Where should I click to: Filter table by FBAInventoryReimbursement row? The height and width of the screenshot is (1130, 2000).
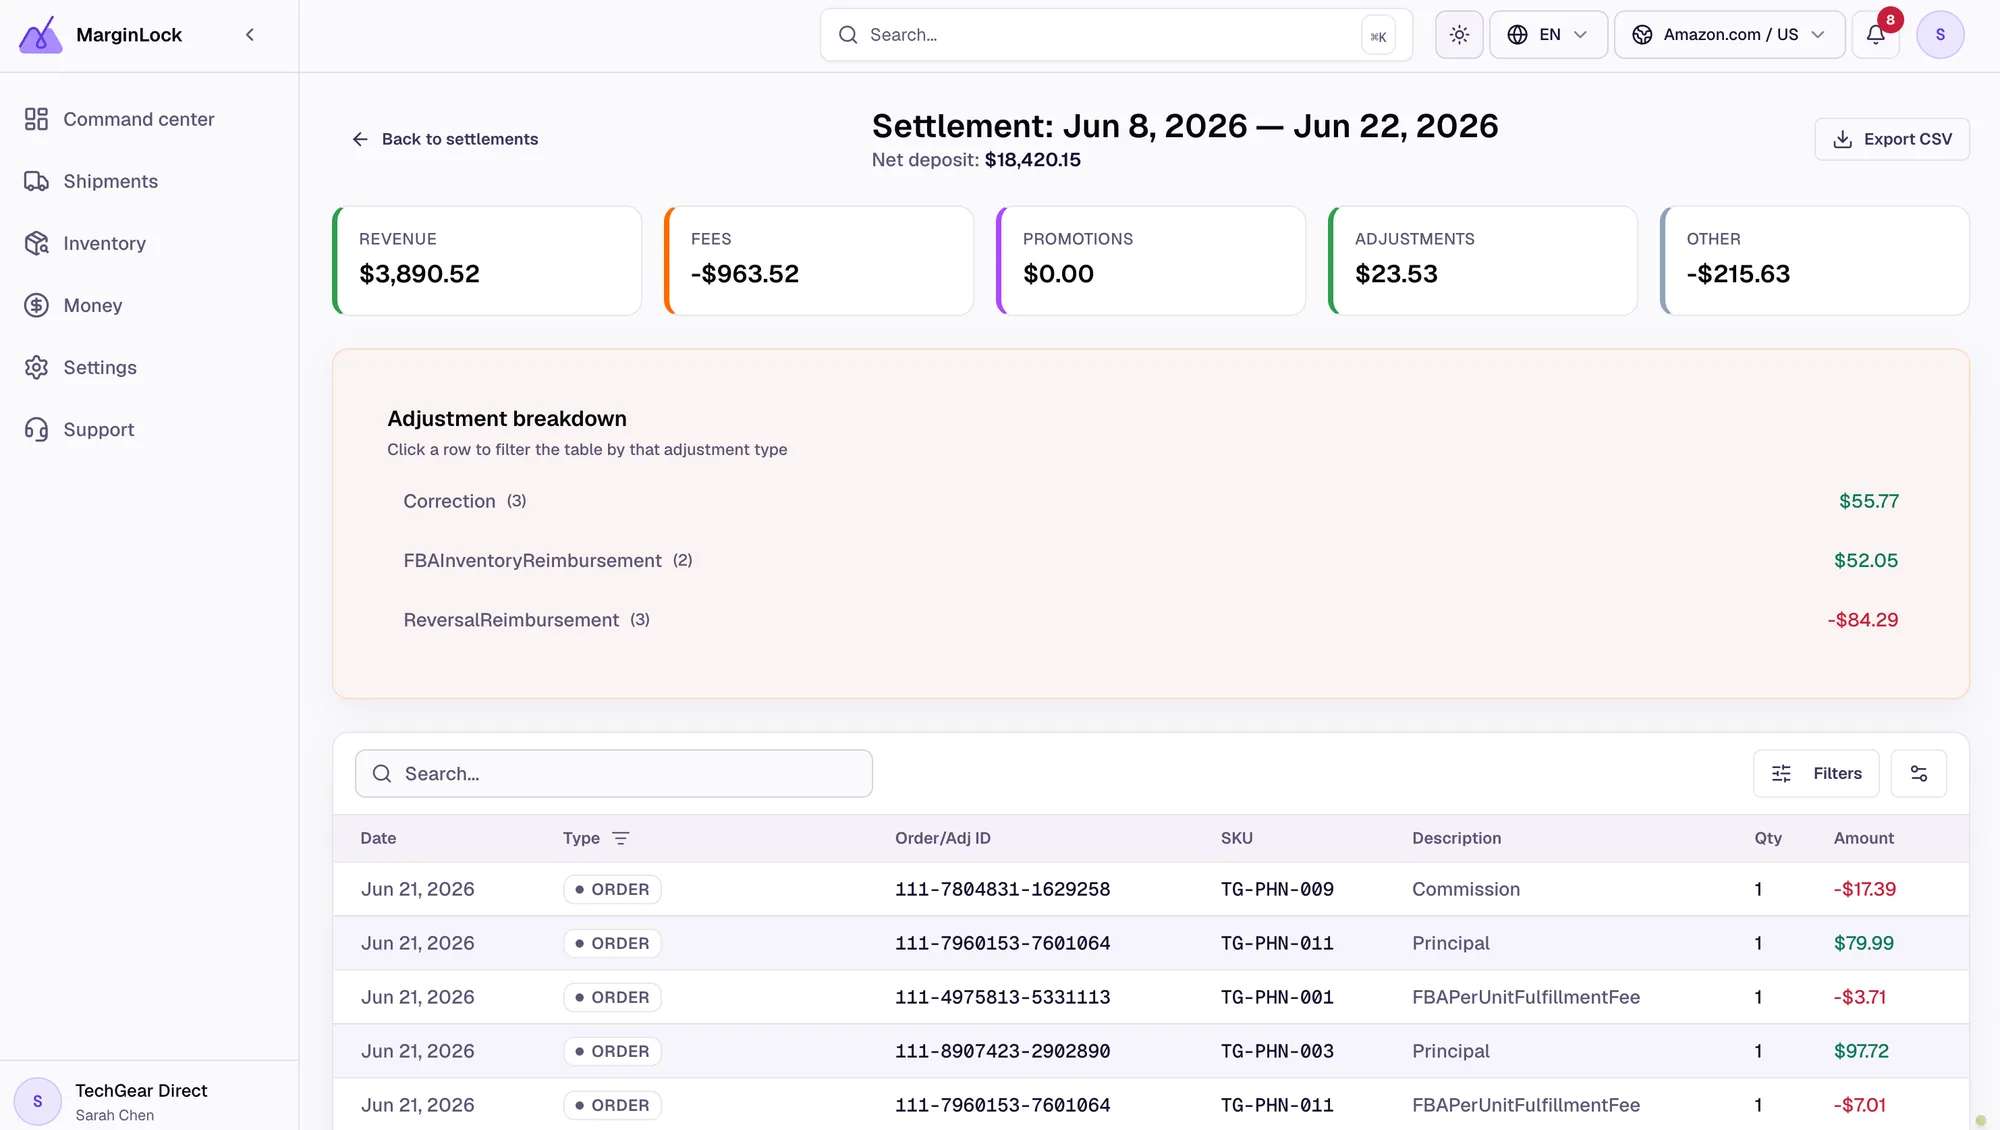coord(1151,561)
